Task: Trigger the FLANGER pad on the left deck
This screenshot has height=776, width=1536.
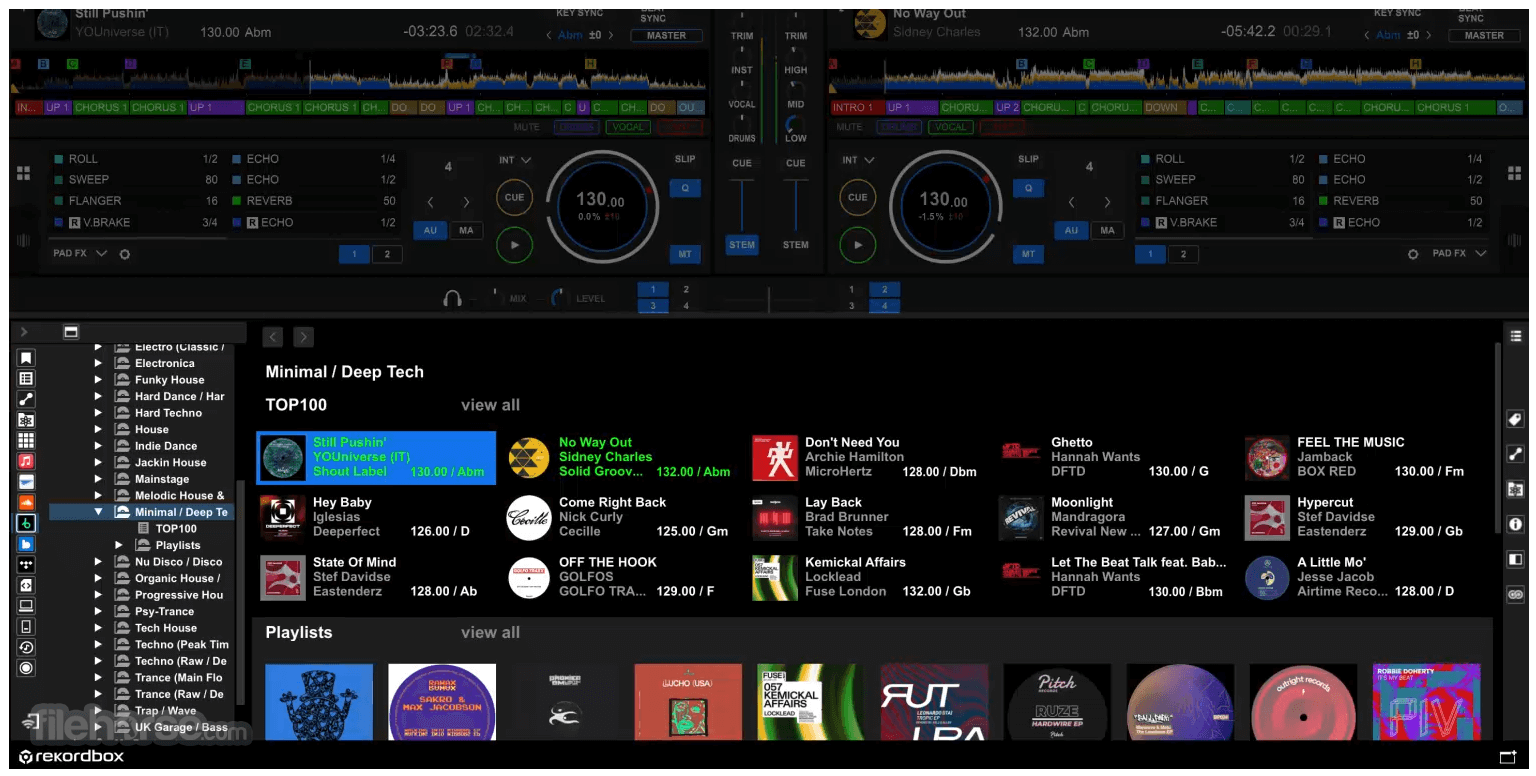Action: tap(136, 201)
